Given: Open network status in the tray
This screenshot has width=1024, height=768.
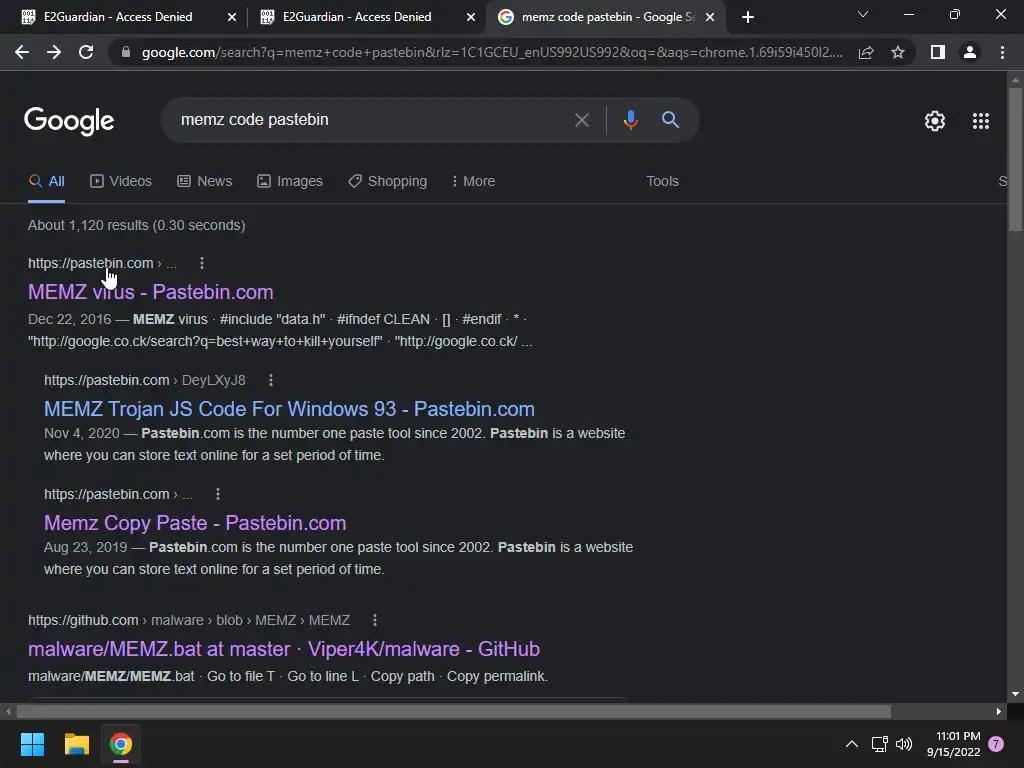Looking at the screenshot, I should click(x=879, y=744).
